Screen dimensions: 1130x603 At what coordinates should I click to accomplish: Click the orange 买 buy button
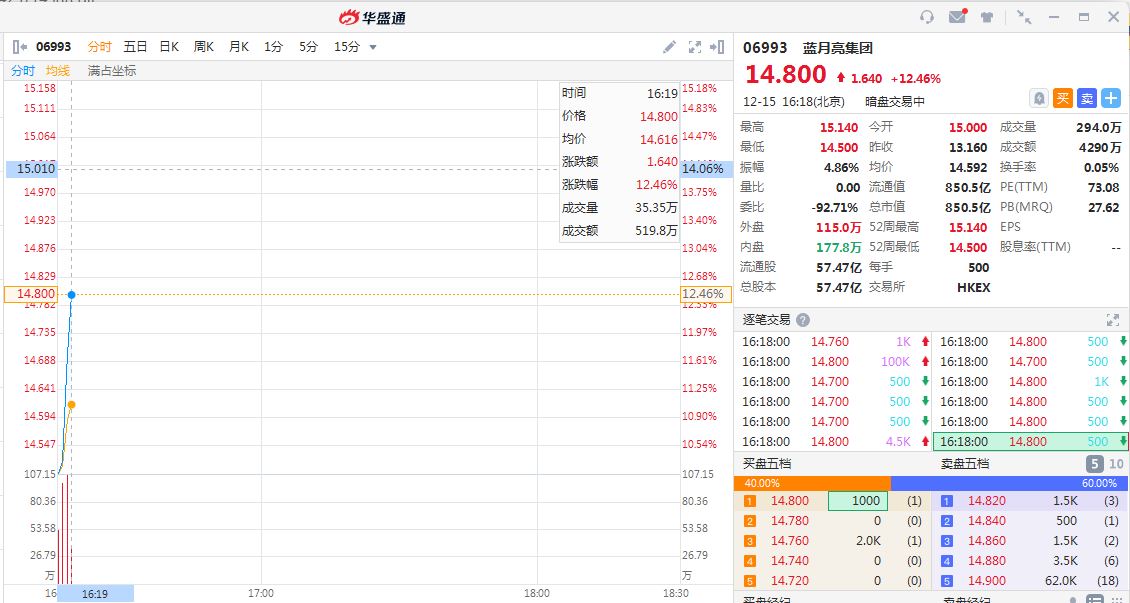[x=1063, y=98]
